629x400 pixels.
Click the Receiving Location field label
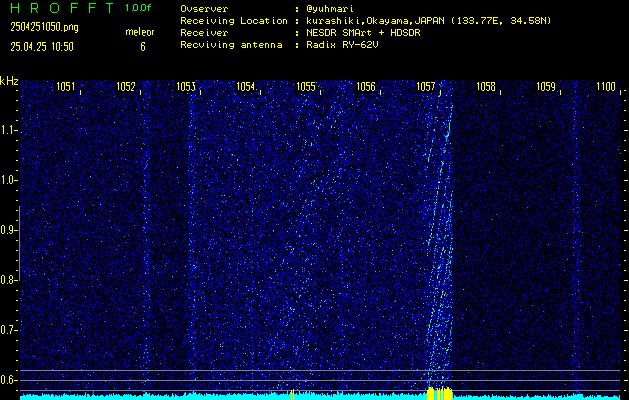[234, 21]
